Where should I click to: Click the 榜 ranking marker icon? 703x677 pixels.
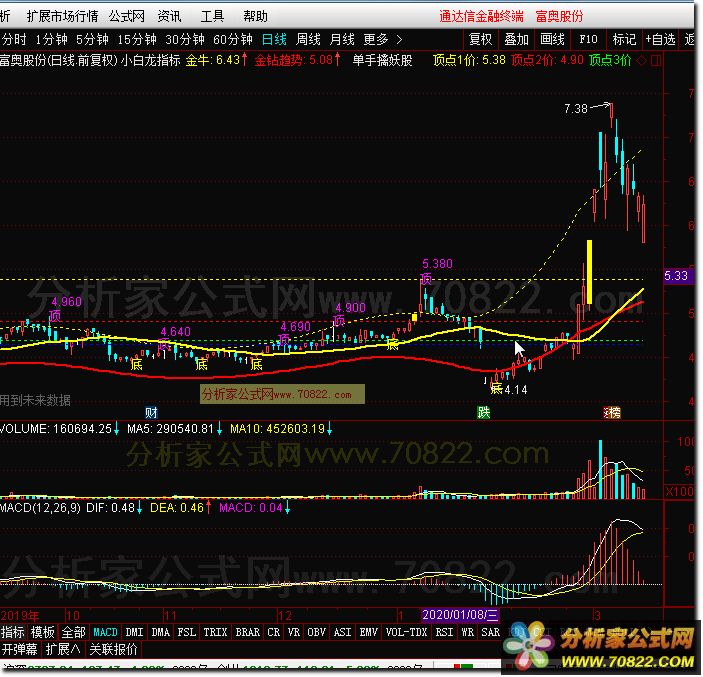click(x=610, y=413)
